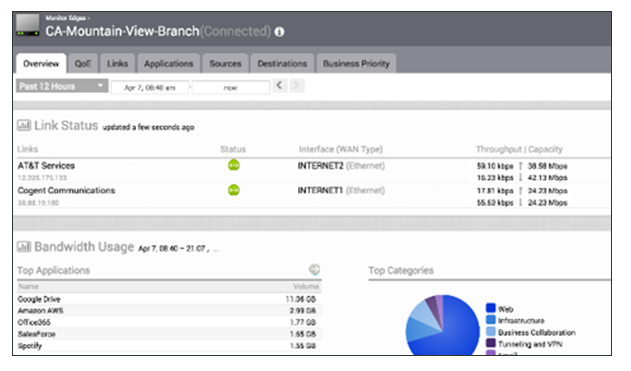Click the Business Collaboration legend swatch
The image size is (631, 371).
pos(491,332)
